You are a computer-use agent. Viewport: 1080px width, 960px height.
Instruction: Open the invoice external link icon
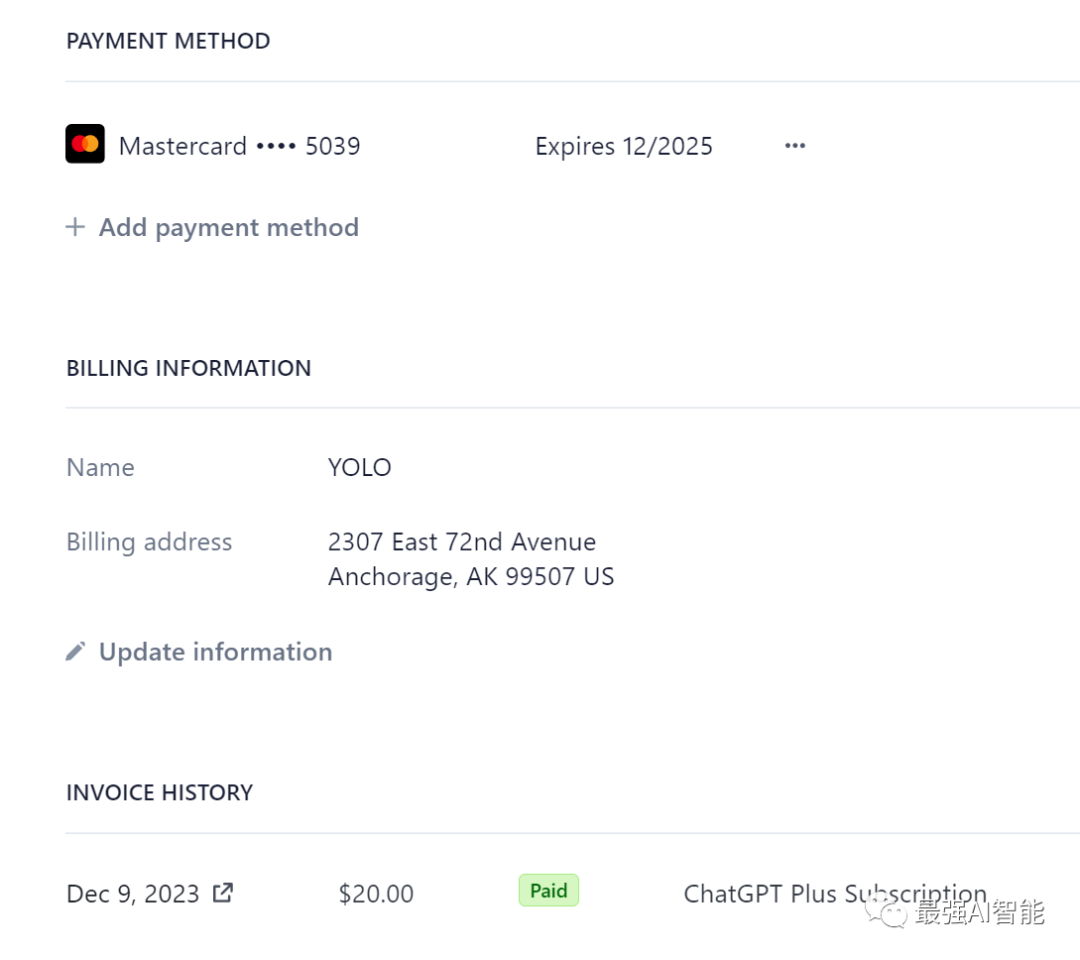(x=224, y=892)
